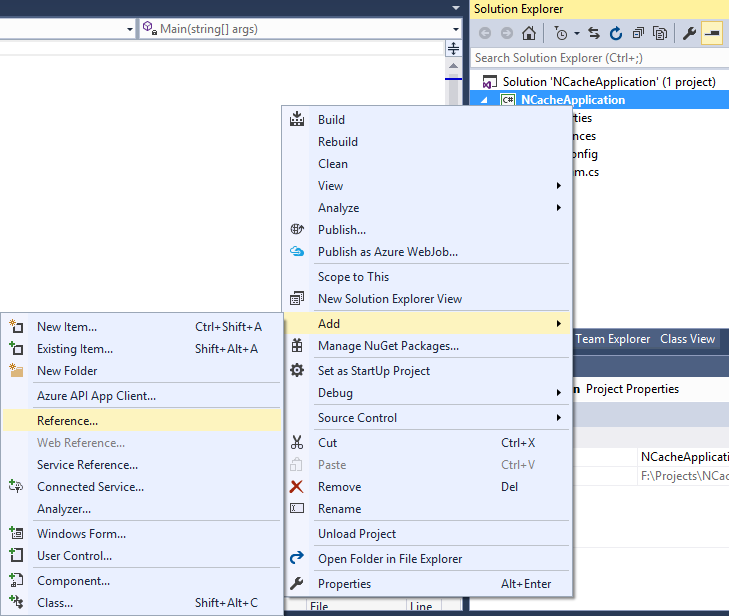The image size is (729, 616).
Task: Click the Class icon in Add submenu
Action: tap(16, 602)
